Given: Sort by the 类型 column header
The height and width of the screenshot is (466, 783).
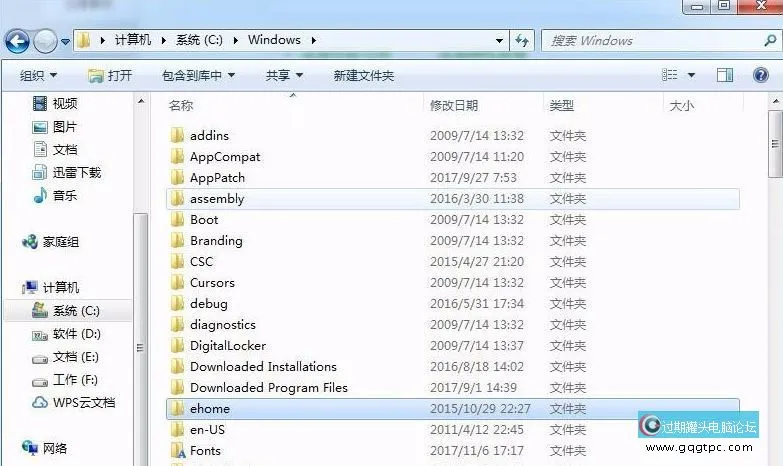Looking at the screenshot, I should point(561,105).
